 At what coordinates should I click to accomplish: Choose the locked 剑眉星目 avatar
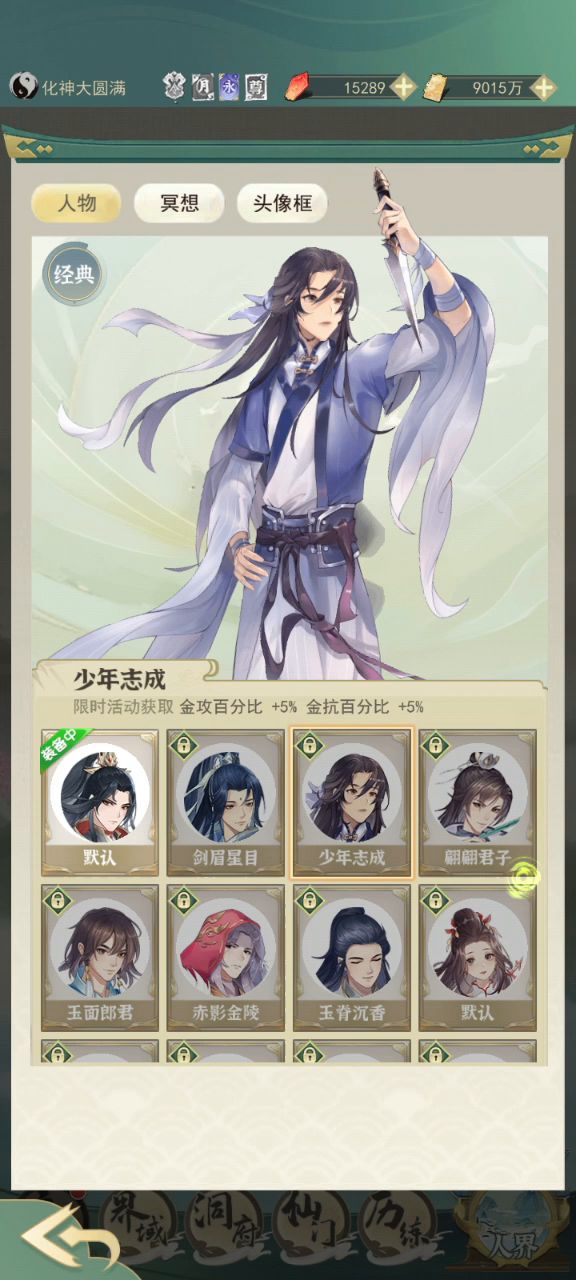click(x=225, y=803)
